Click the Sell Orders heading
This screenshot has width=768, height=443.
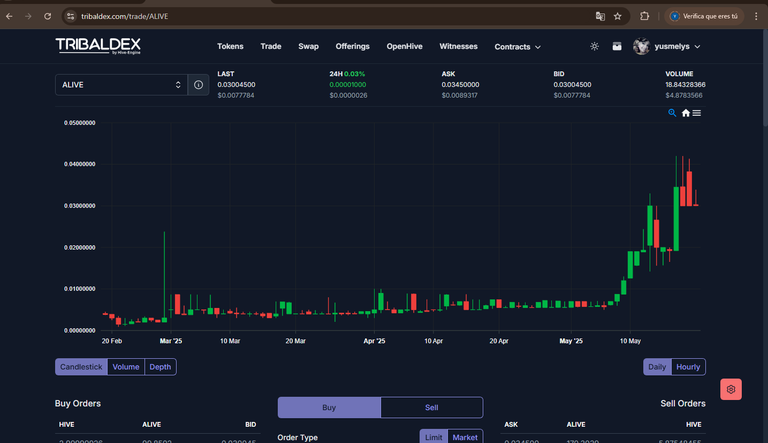683,403
